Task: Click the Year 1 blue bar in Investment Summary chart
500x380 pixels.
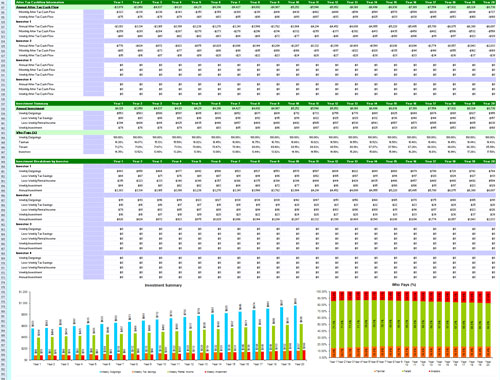Action: [x=33, y=344]
